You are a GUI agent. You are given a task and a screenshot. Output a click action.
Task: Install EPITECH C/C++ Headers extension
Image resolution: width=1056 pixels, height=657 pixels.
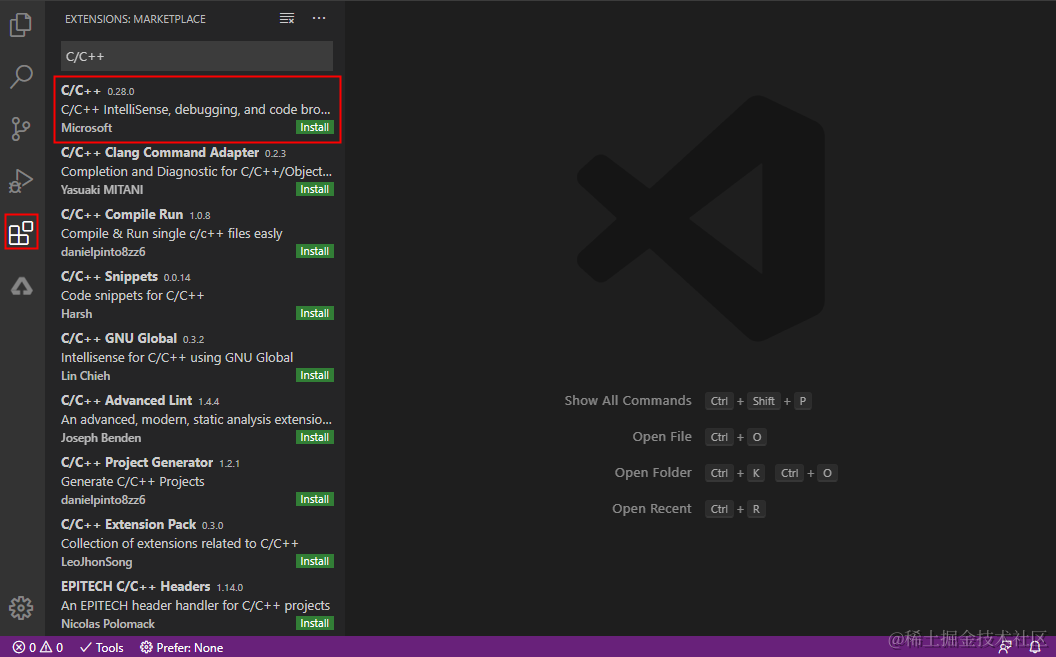click(315, 623)
